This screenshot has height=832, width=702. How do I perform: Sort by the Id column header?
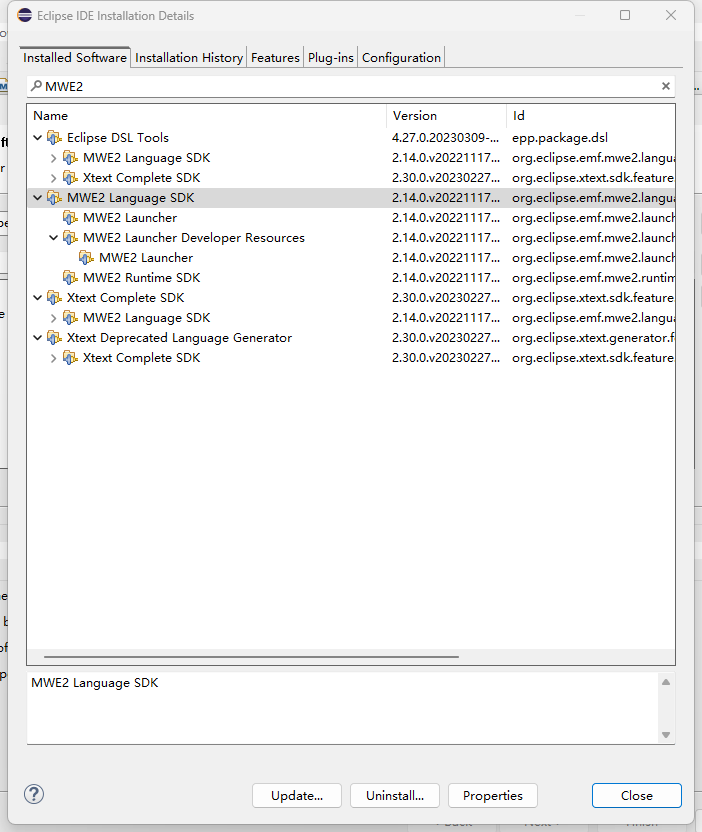click(591, 116)
